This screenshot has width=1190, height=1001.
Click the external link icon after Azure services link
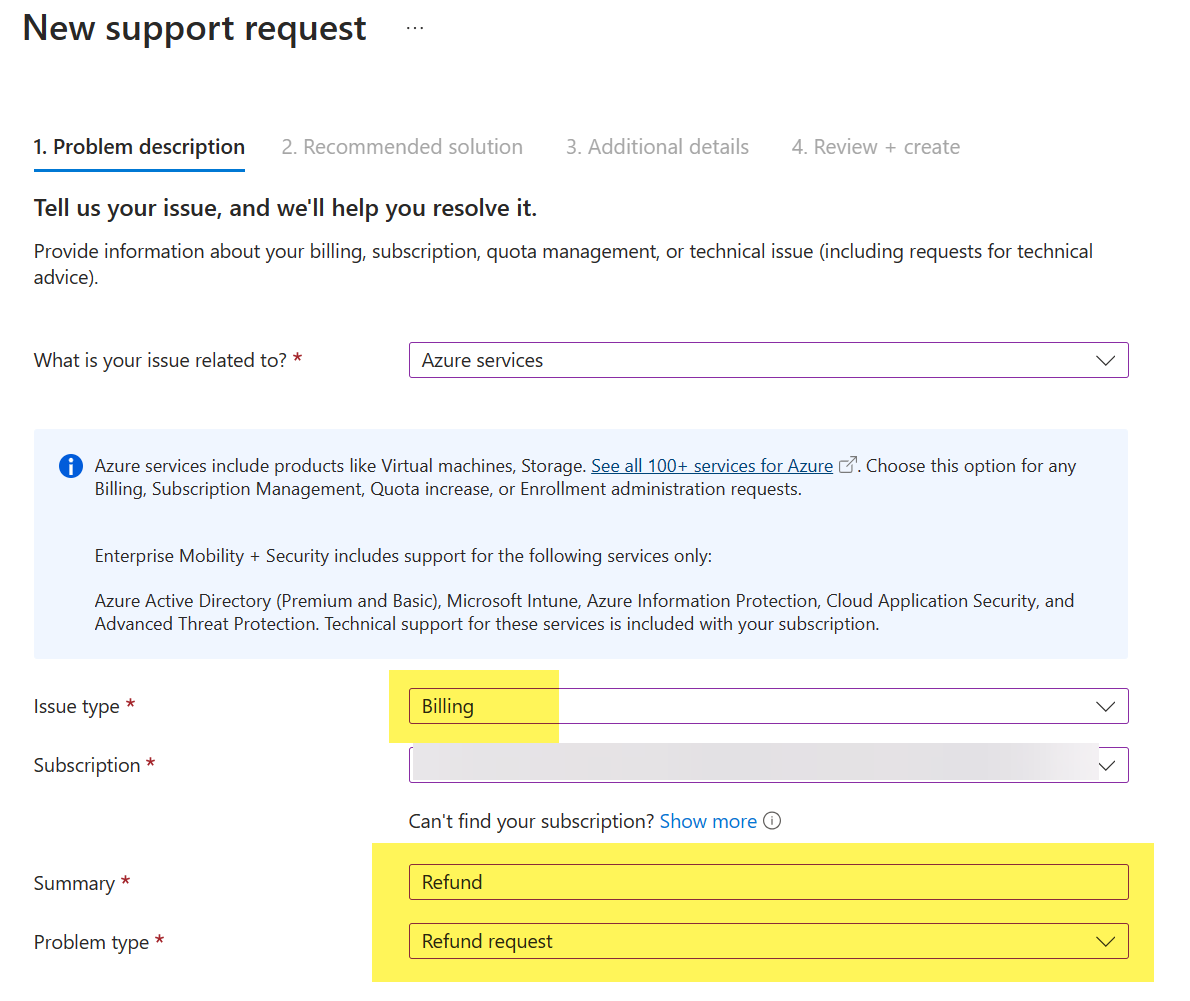(x=847, y=464)
